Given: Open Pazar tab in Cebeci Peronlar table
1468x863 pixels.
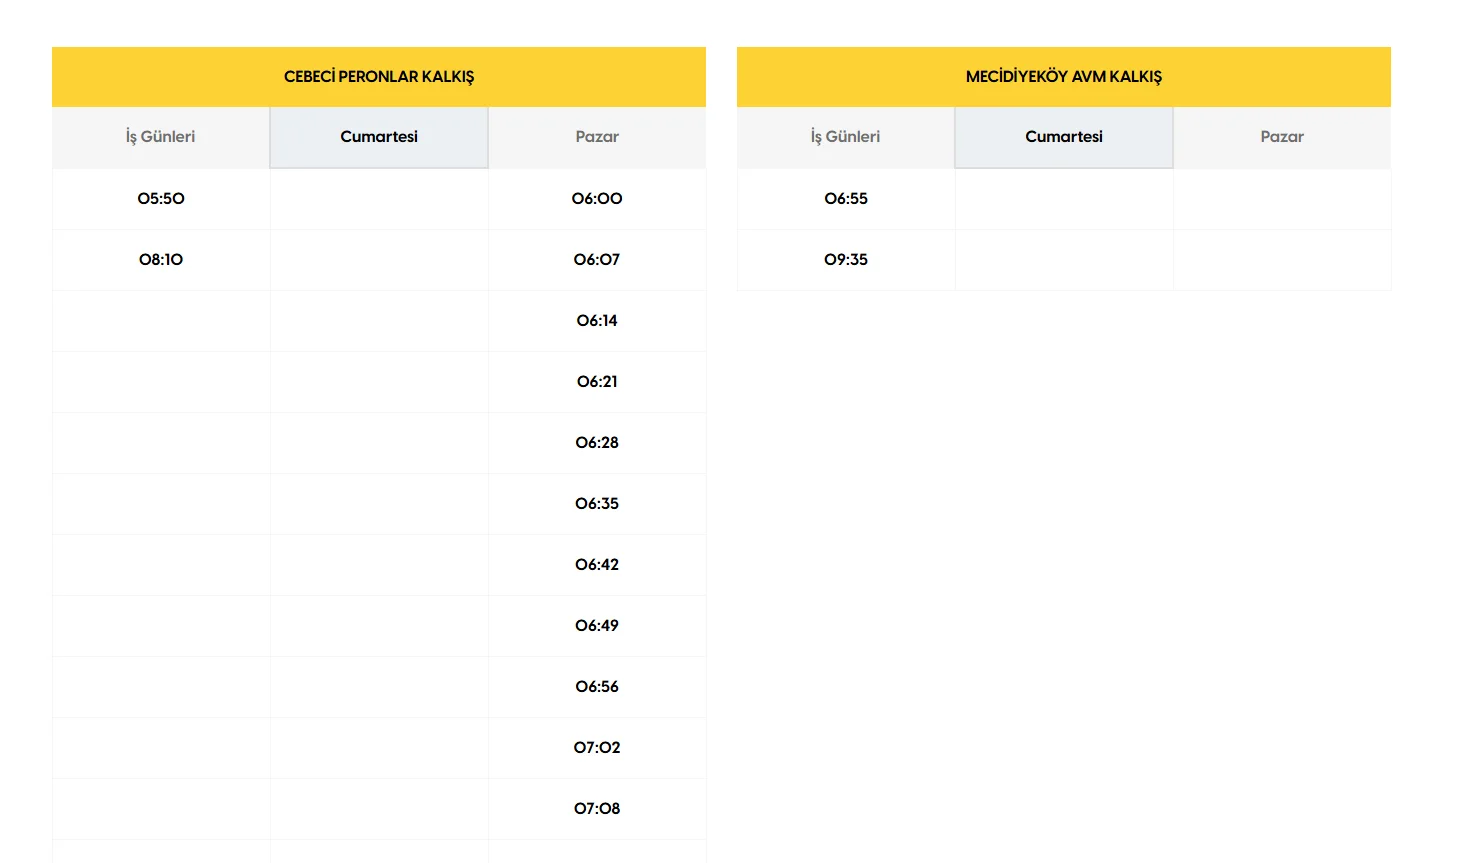Looking at the screenshot, I should (597, 137).
